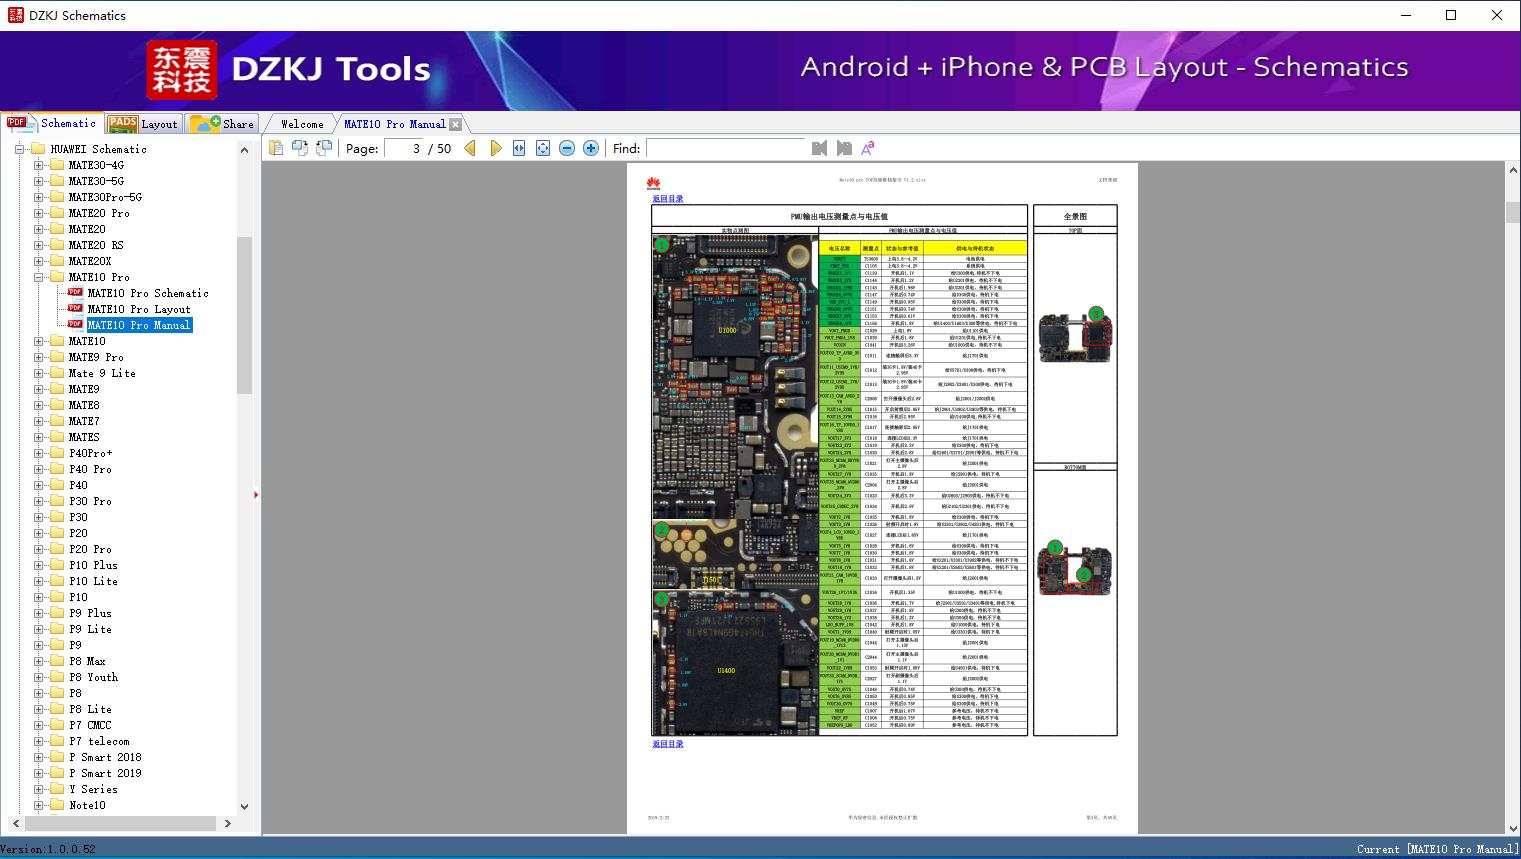The width and height of the screenshot is (1521, 859).
Task: Click the find previous icon
Action: pos(820,148)
